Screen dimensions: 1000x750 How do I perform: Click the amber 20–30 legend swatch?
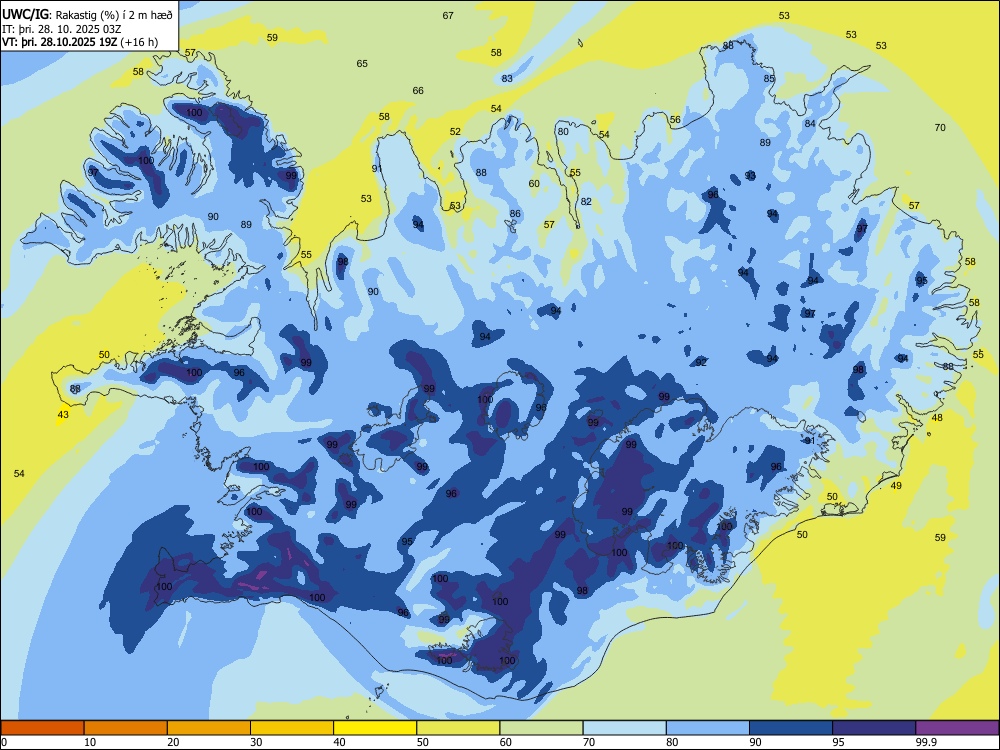coord(209,728)
